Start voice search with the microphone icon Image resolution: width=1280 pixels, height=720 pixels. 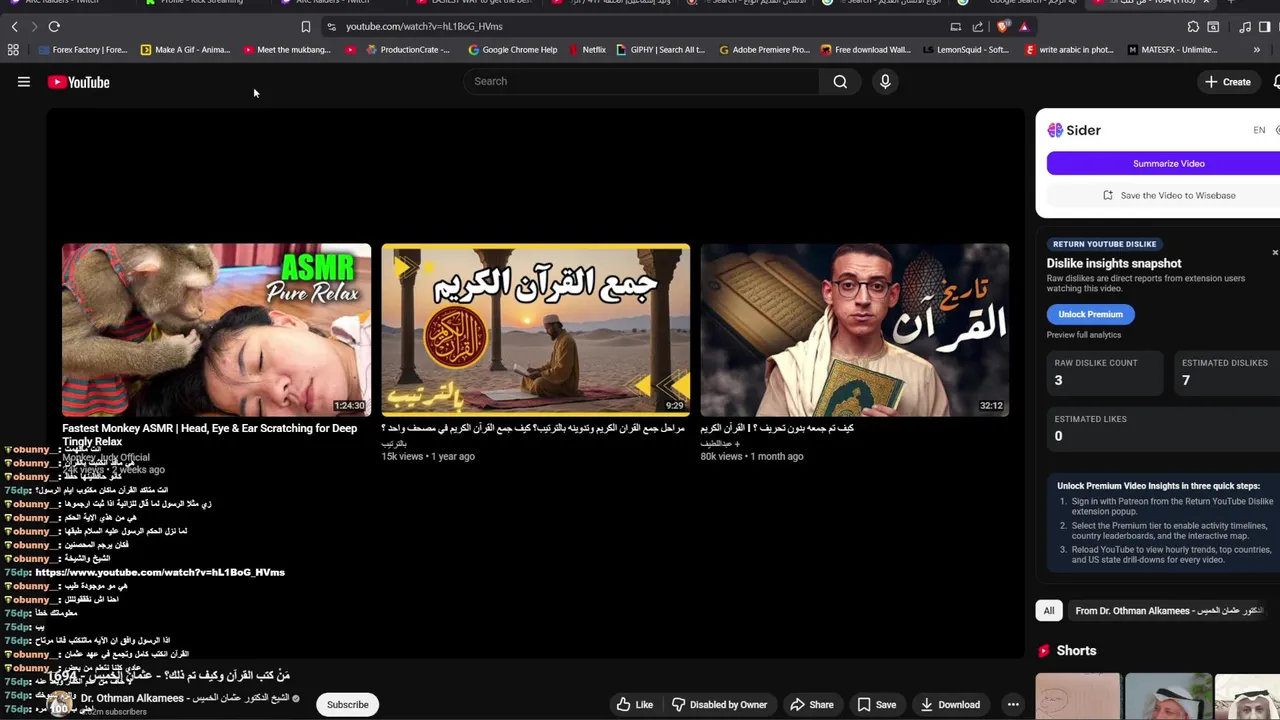(885, 81)
